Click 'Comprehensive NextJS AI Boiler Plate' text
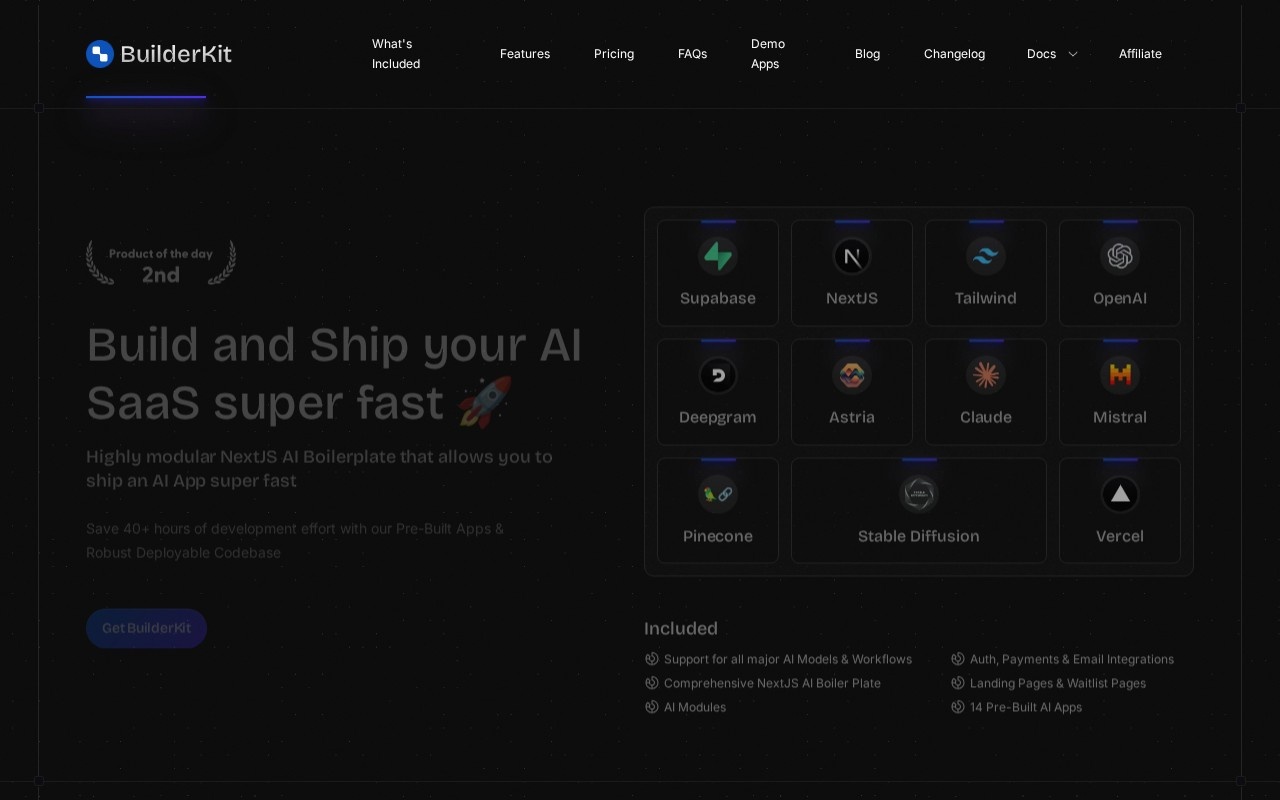Viewport: 1280px width, 800px height. (772, 683)
